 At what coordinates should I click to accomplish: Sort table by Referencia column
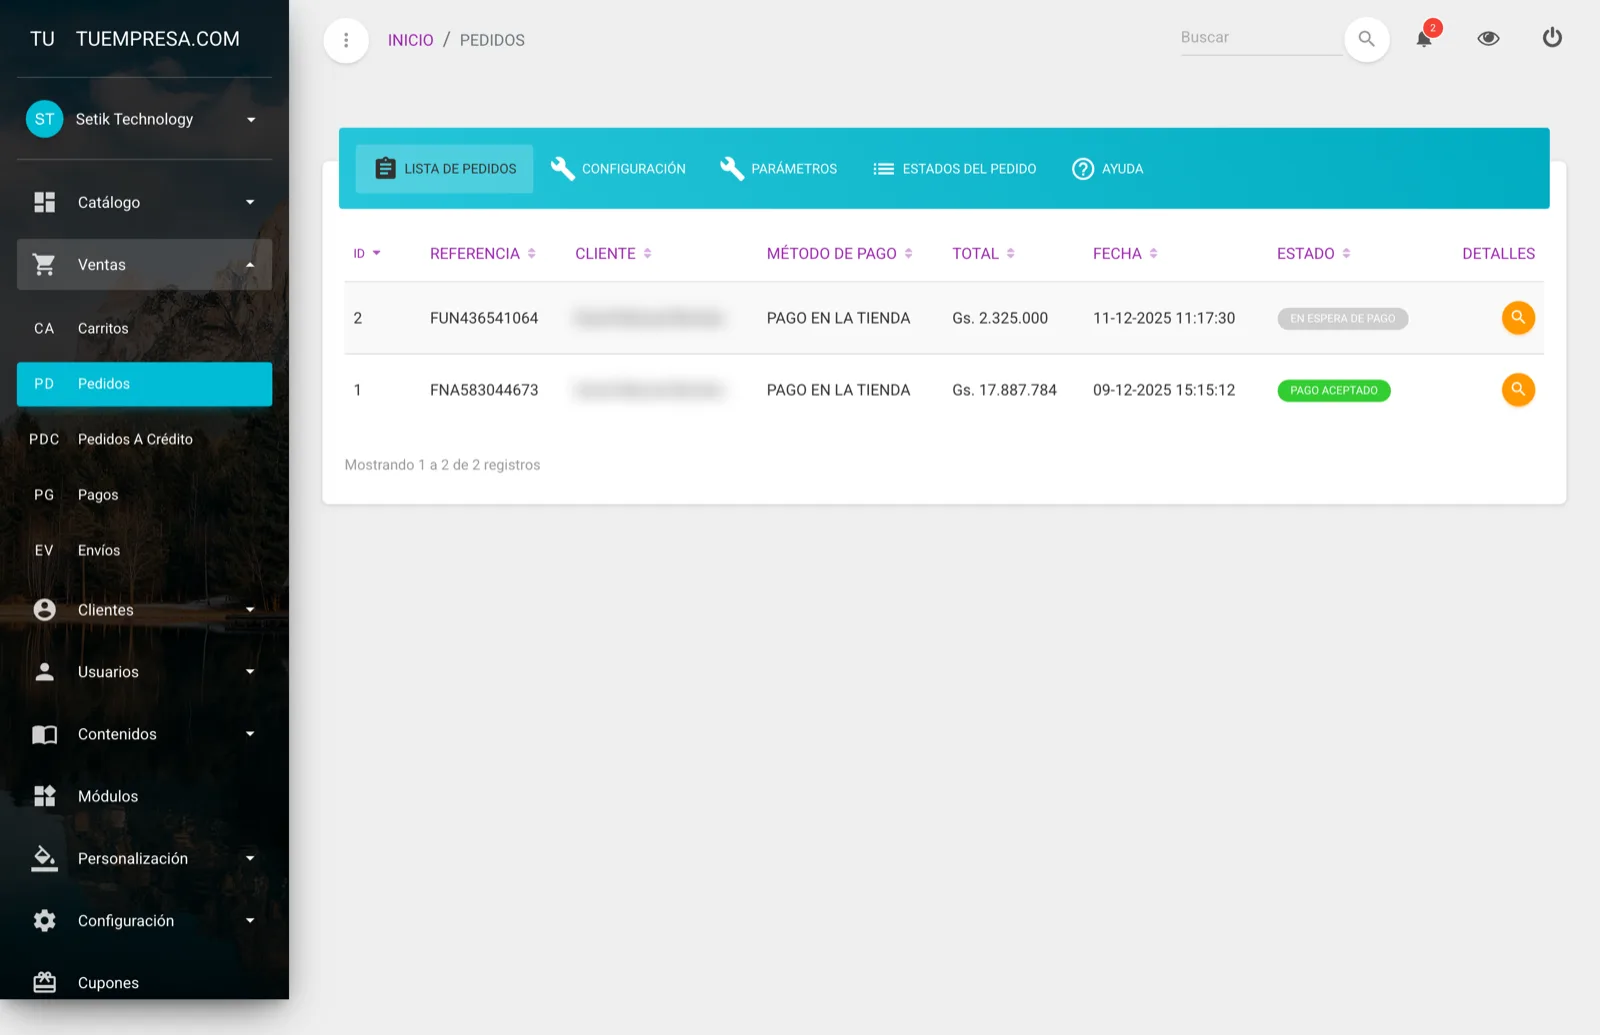pos(483,254)
